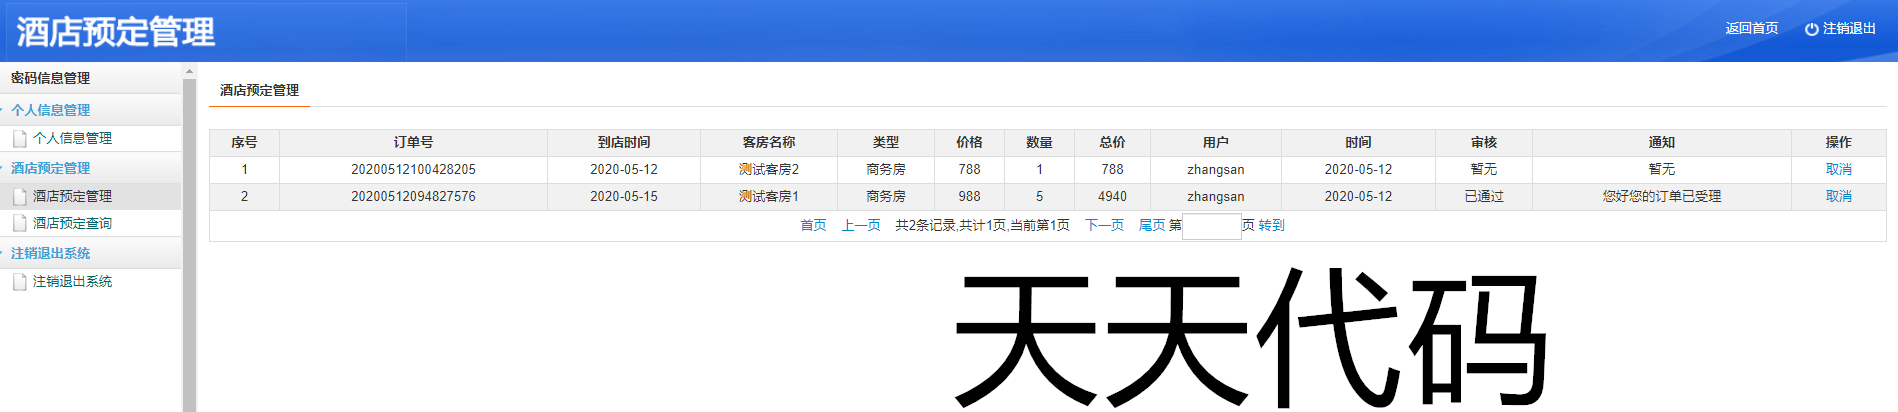The width and height of the screenshot is (1898, 412).
Task: Click the sidebar scroll-up arrow
Action: (x=189, y=71)
